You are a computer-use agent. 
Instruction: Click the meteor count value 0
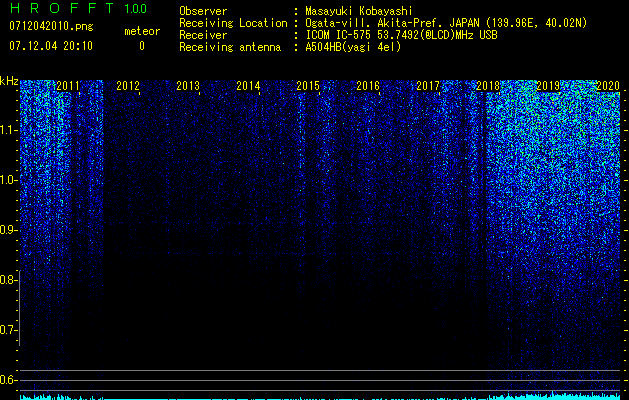coord(142,46)
